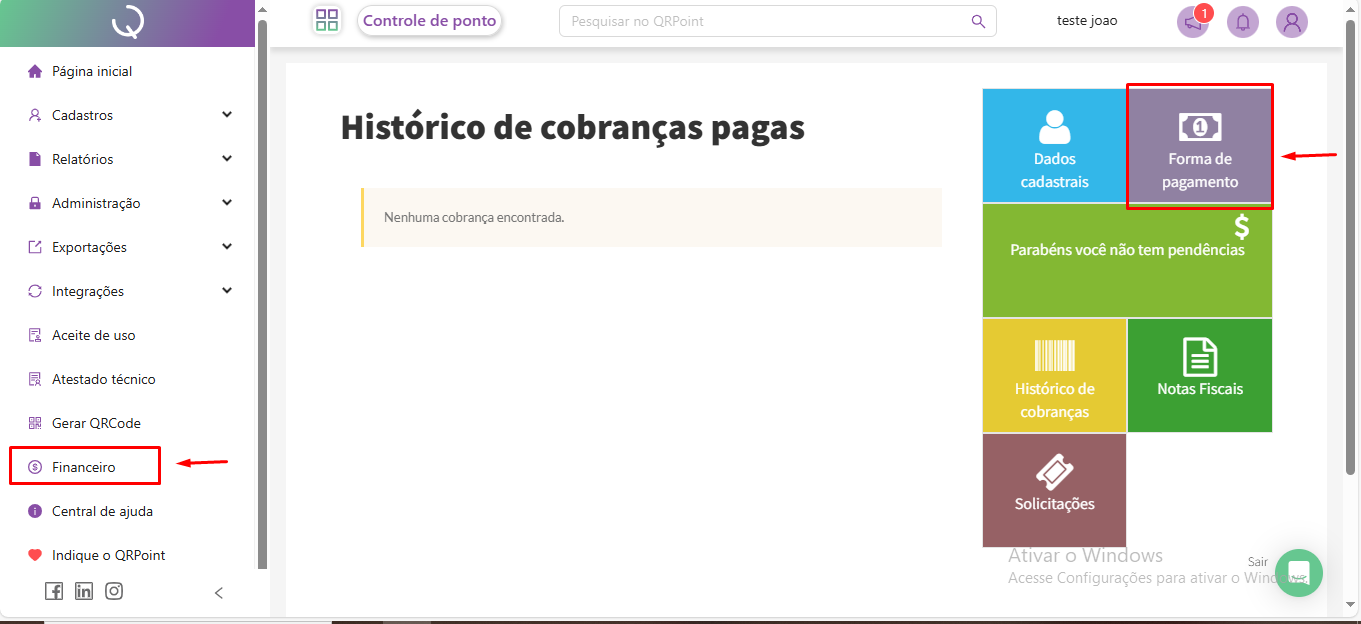The image size is (1361, 624).
Task: Open the user profile avatar
Action: click(1292, 22)
